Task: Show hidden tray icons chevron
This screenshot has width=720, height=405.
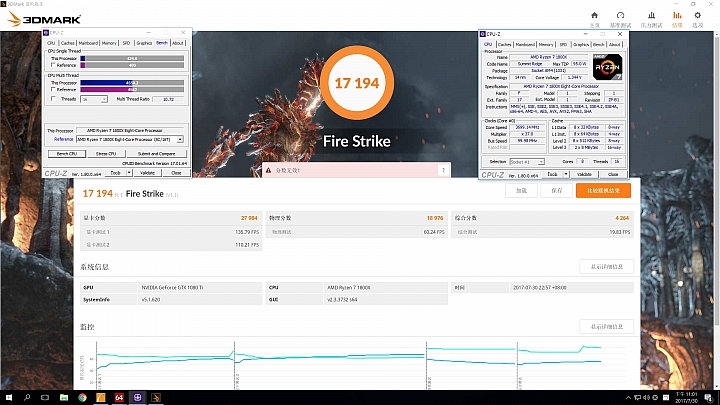Action: [628, 397]
